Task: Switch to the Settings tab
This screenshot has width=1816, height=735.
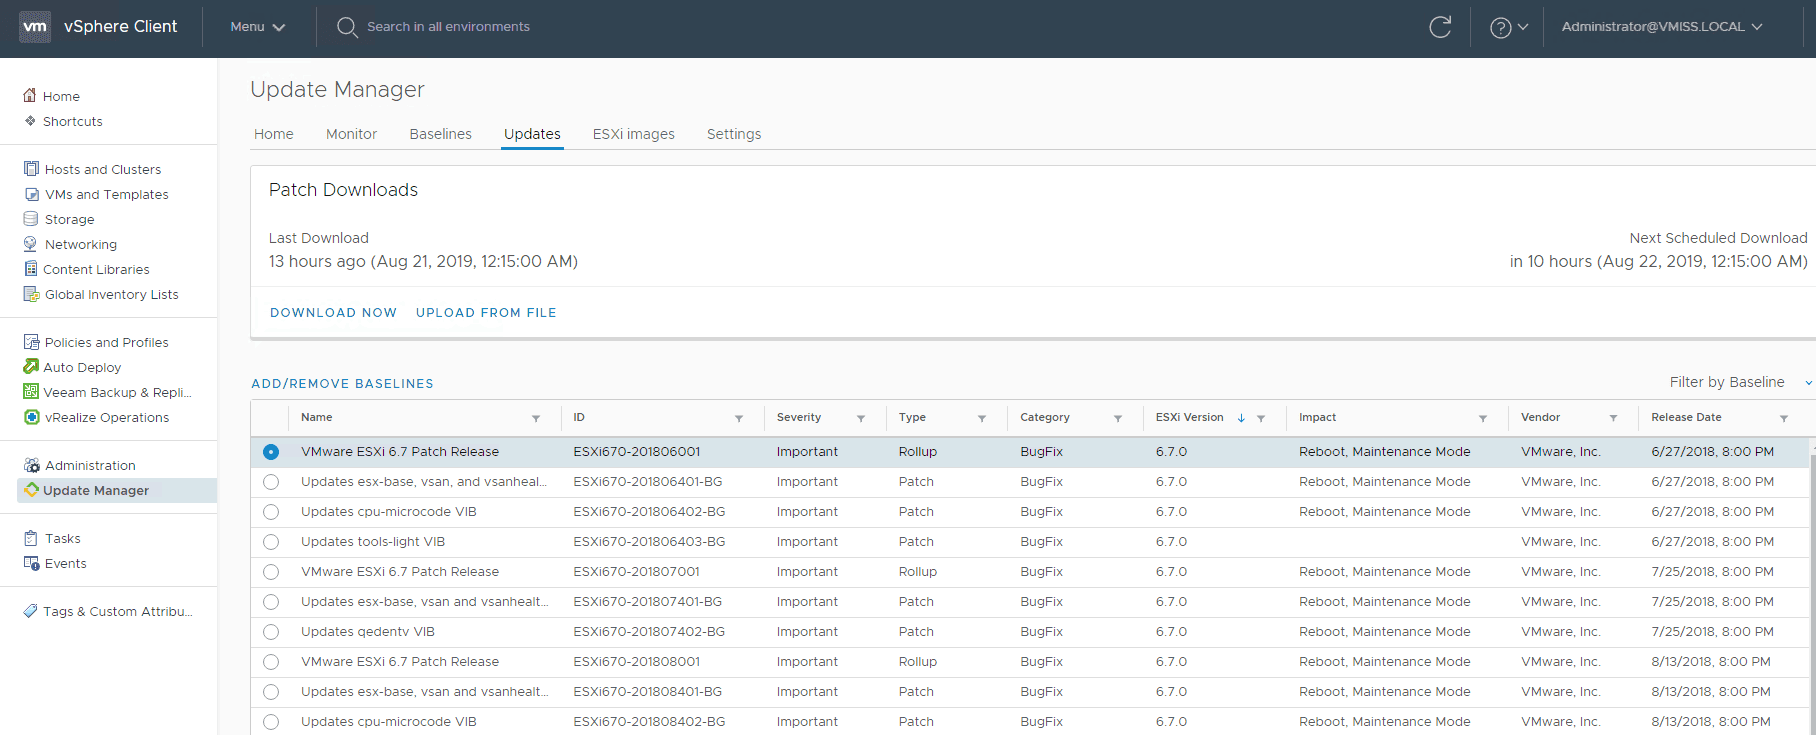Action: [734, 134]
